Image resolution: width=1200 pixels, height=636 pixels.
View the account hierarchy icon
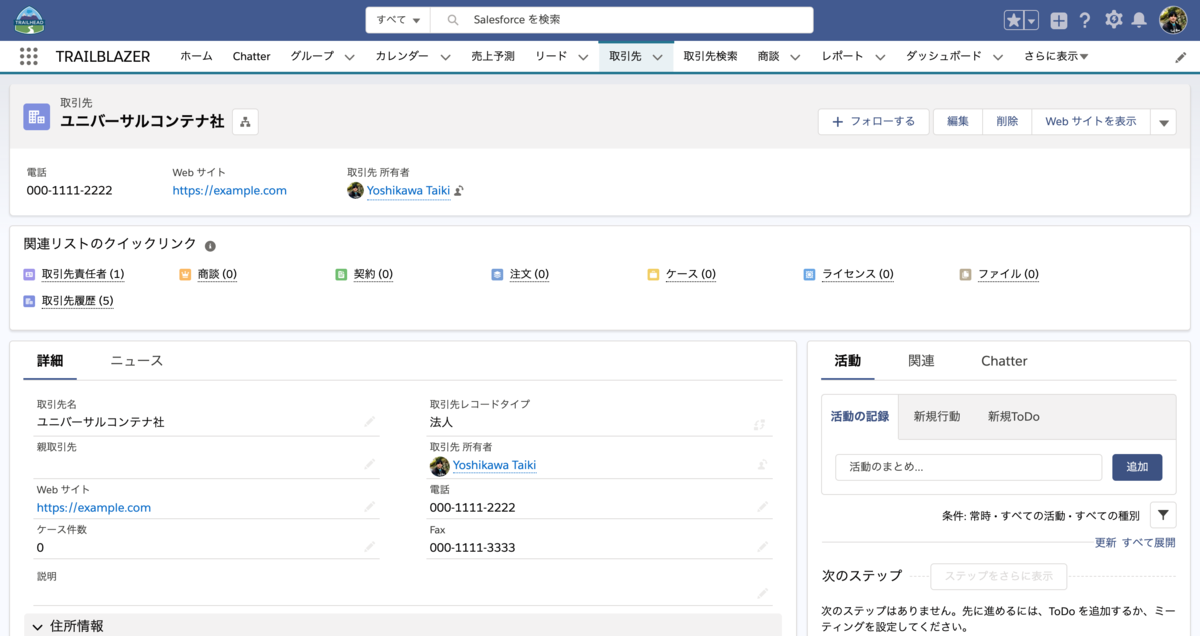pos(245,122)
